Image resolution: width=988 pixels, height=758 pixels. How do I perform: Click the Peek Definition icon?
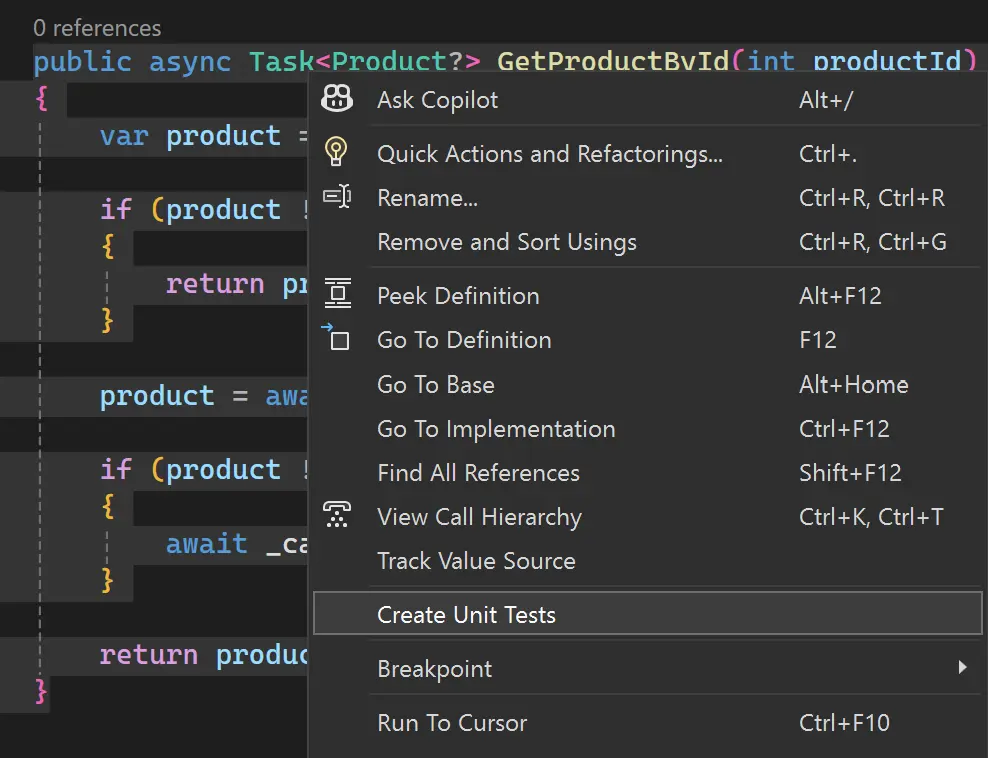338,295
